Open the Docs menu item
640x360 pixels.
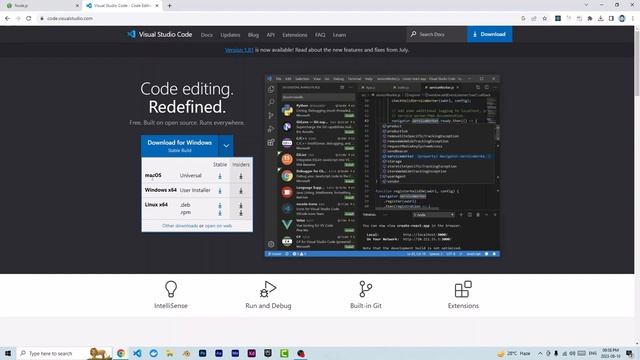click(x=207, y=35)
